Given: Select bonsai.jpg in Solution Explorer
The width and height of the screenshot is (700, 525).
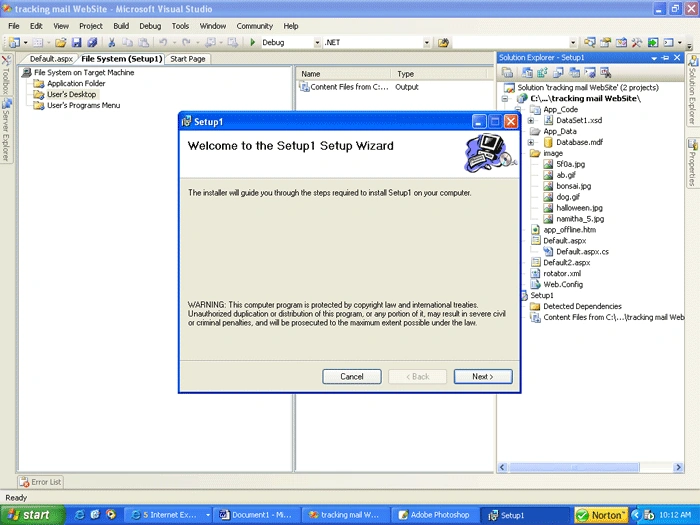Looking at the screenshot, I should point(574,186).
